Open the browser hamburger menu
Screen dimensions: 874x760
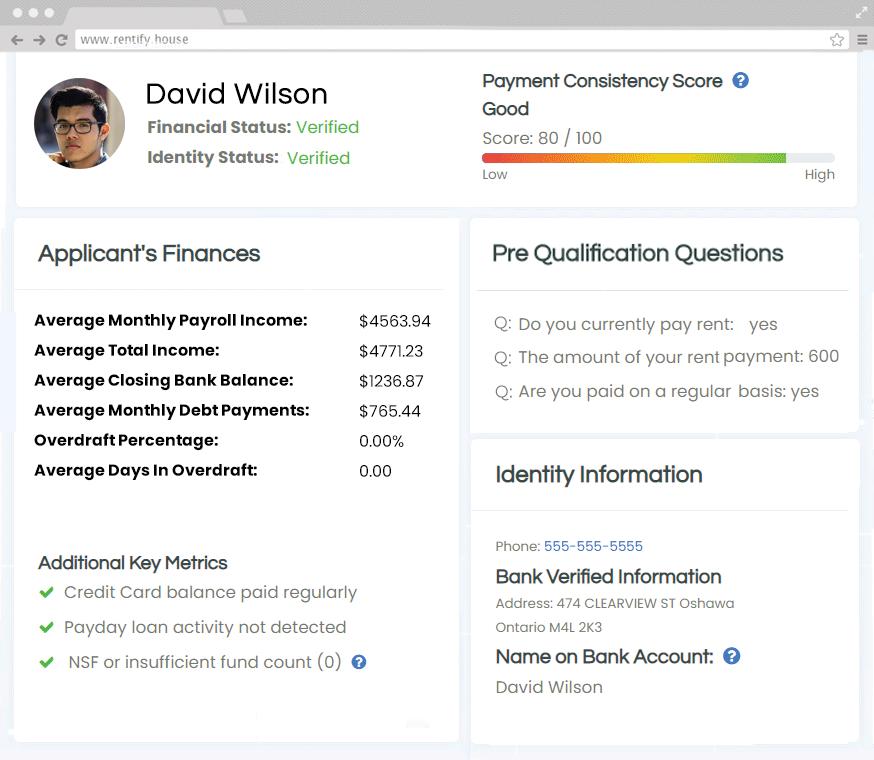(862, 40)
